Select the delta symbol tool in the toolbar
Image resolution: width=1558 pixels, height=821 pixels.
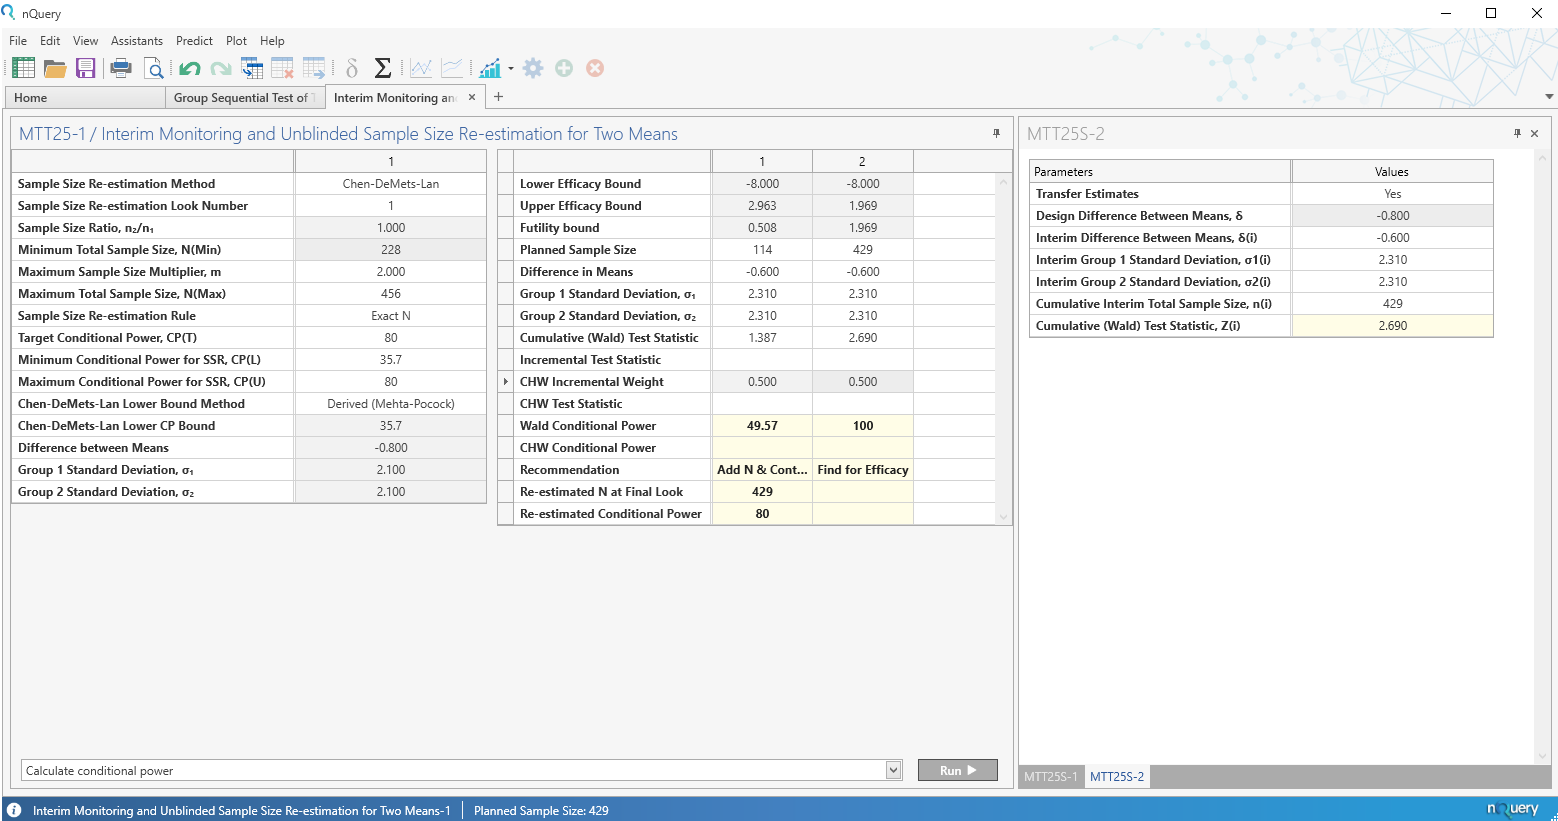[x=351, y=68]
